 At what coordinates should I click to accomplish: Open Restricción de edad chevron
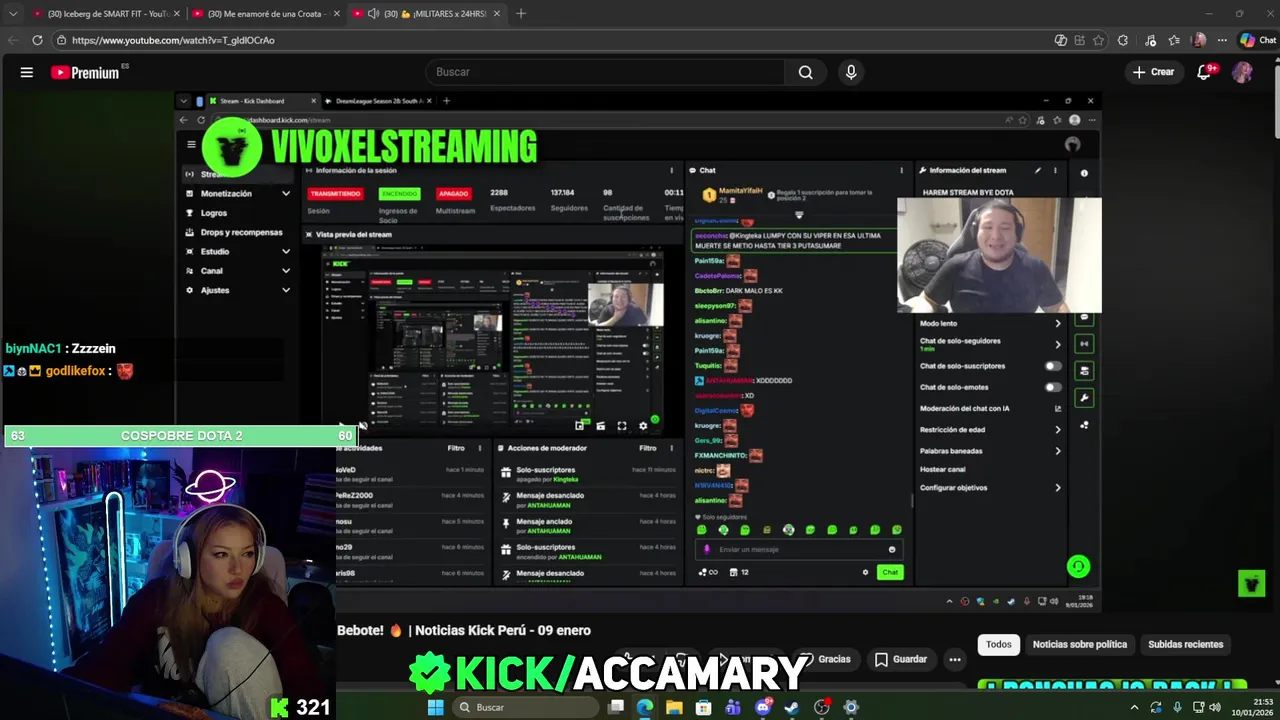pyautogui.click(x=1057, y=430)
